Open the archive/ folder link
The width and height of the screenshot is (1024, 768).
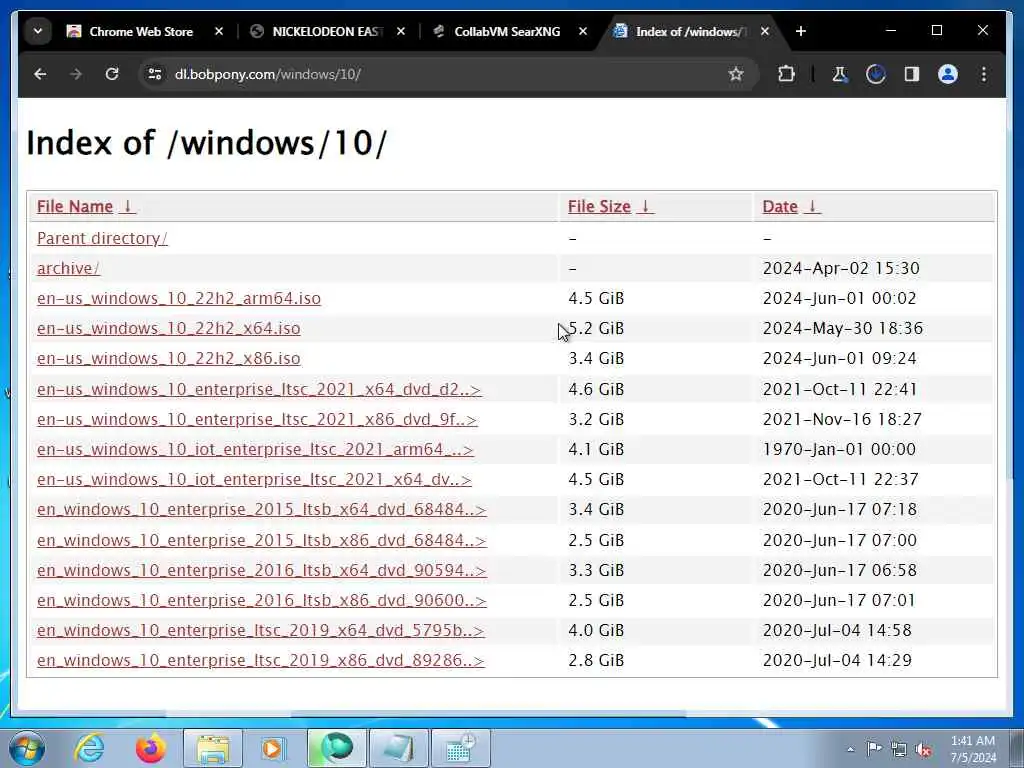tap(69, 268)
